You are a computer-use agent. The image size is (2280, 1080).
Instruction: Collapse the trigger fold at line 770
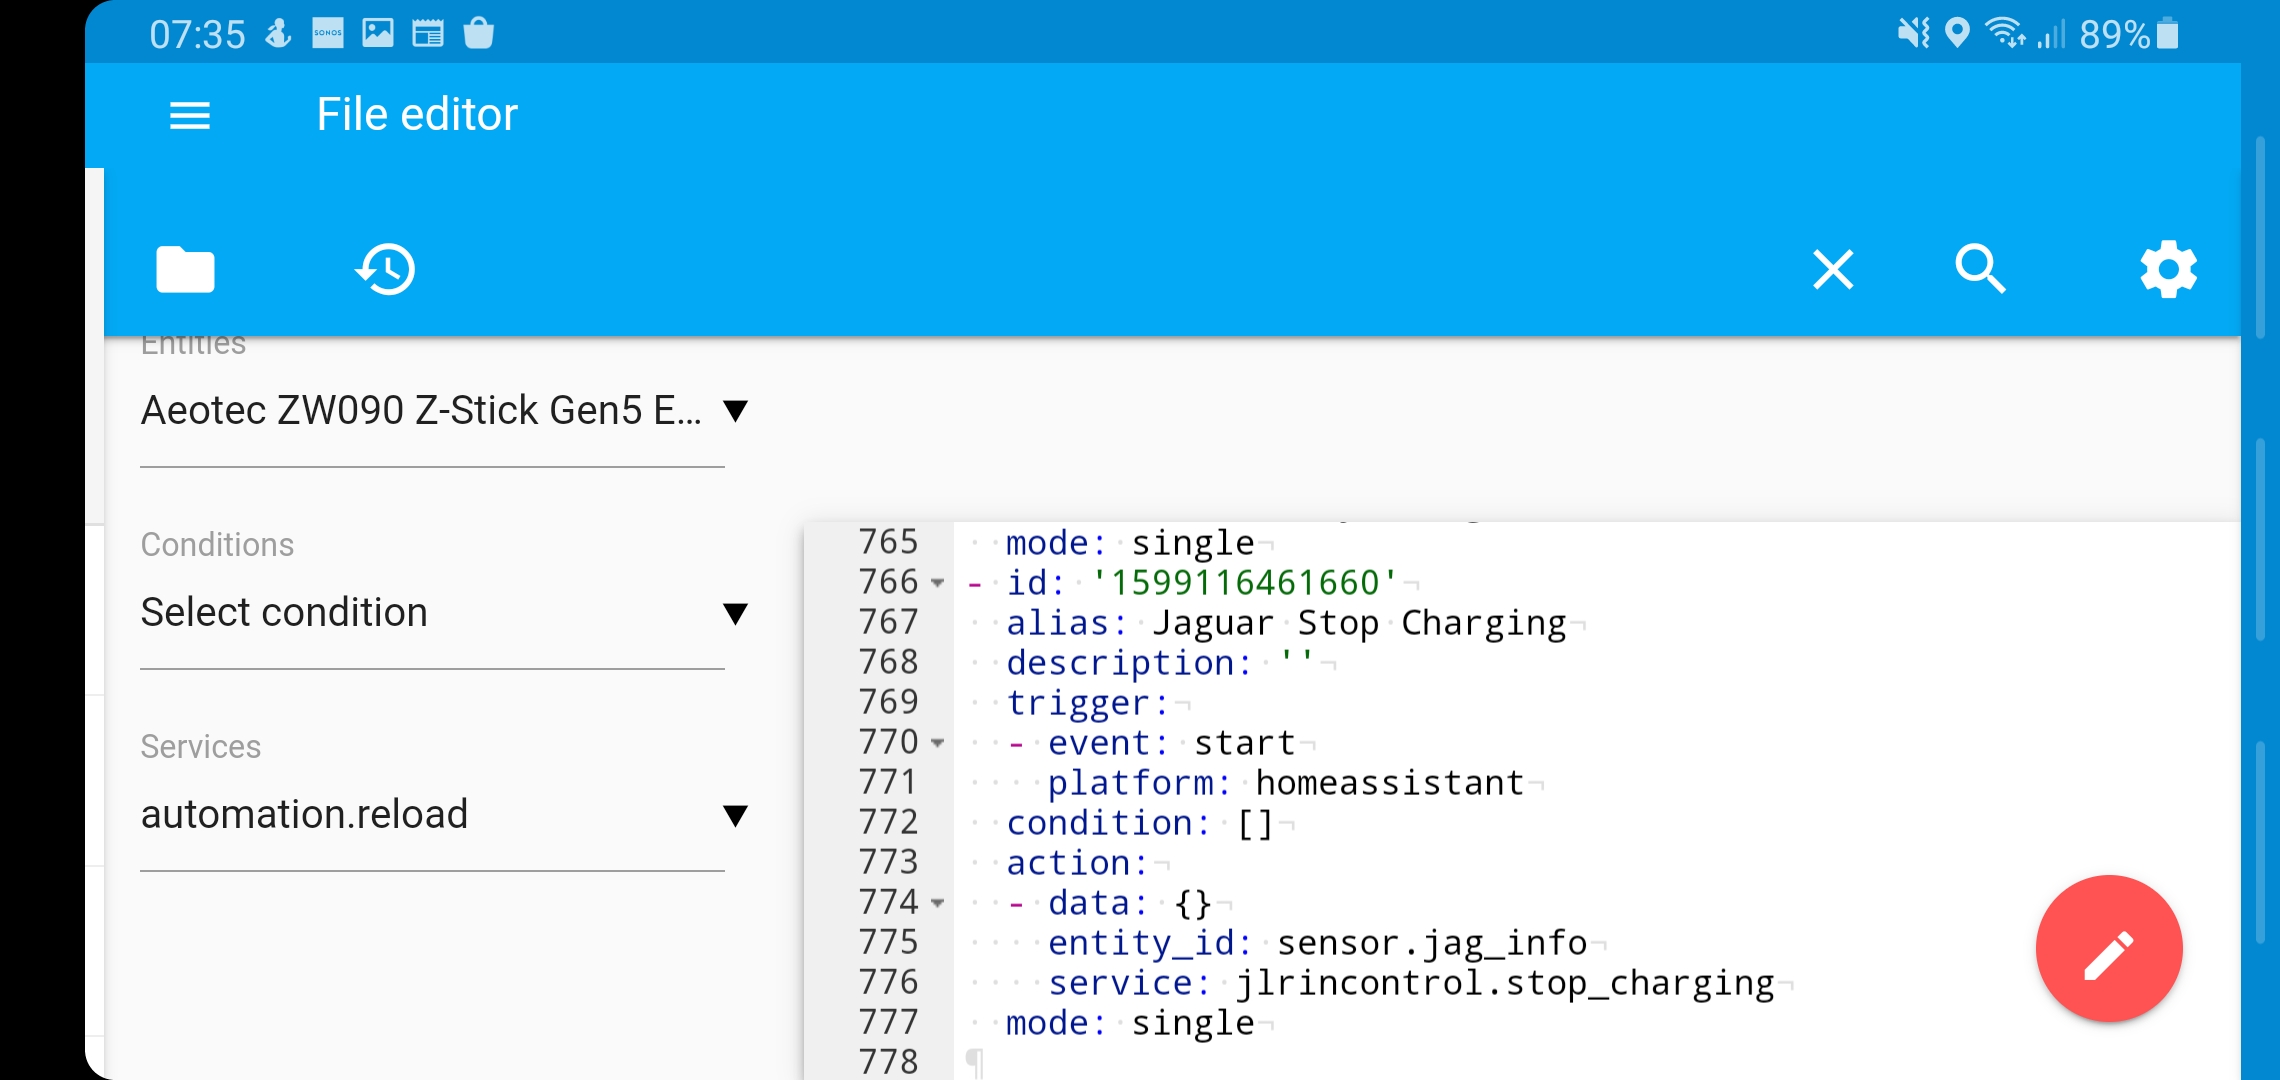point(936,742)
